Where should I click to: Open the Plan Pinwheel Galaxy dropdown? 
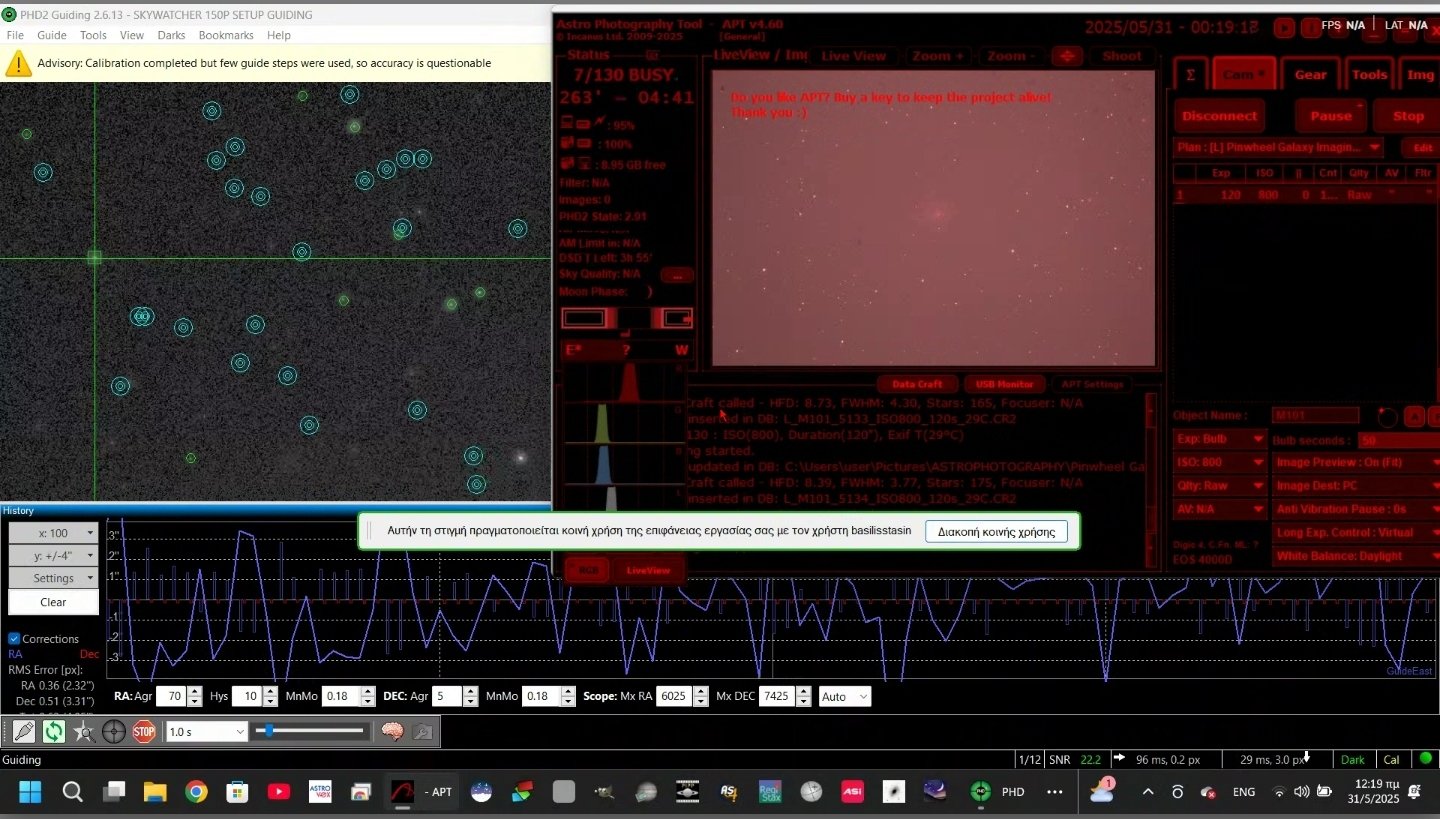pos(1278,147)
